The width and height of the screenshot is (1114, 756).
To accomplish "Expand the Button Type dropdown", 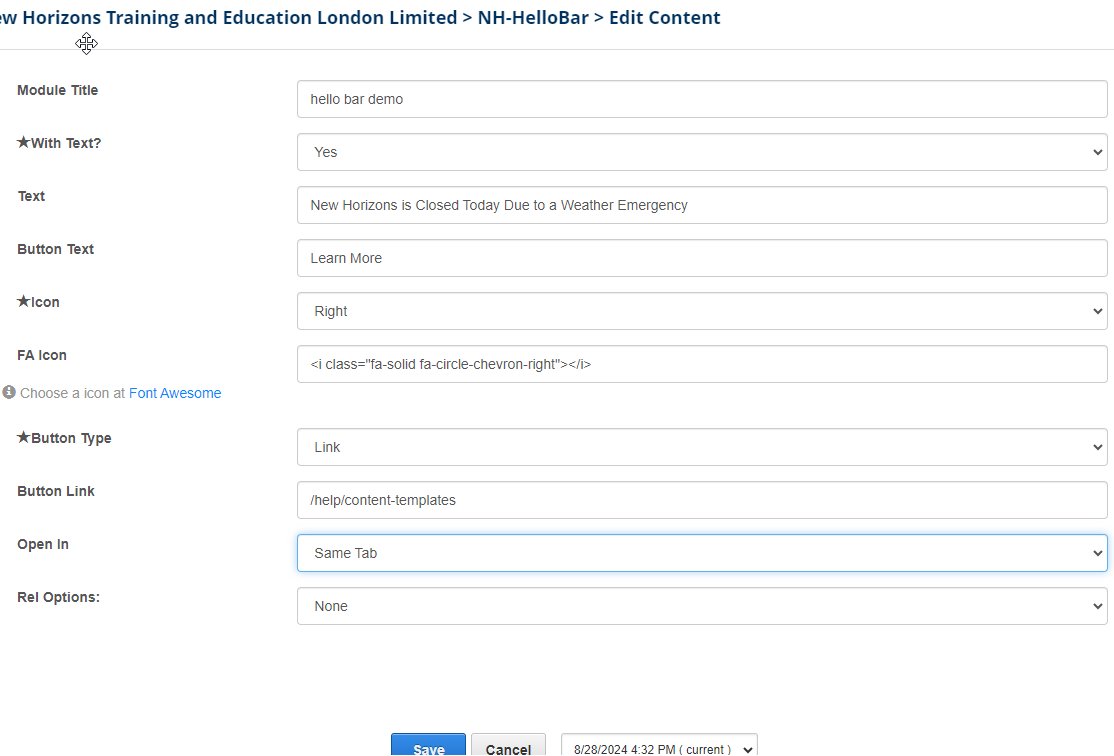I will pyautogui.click(x=701, y=447).
